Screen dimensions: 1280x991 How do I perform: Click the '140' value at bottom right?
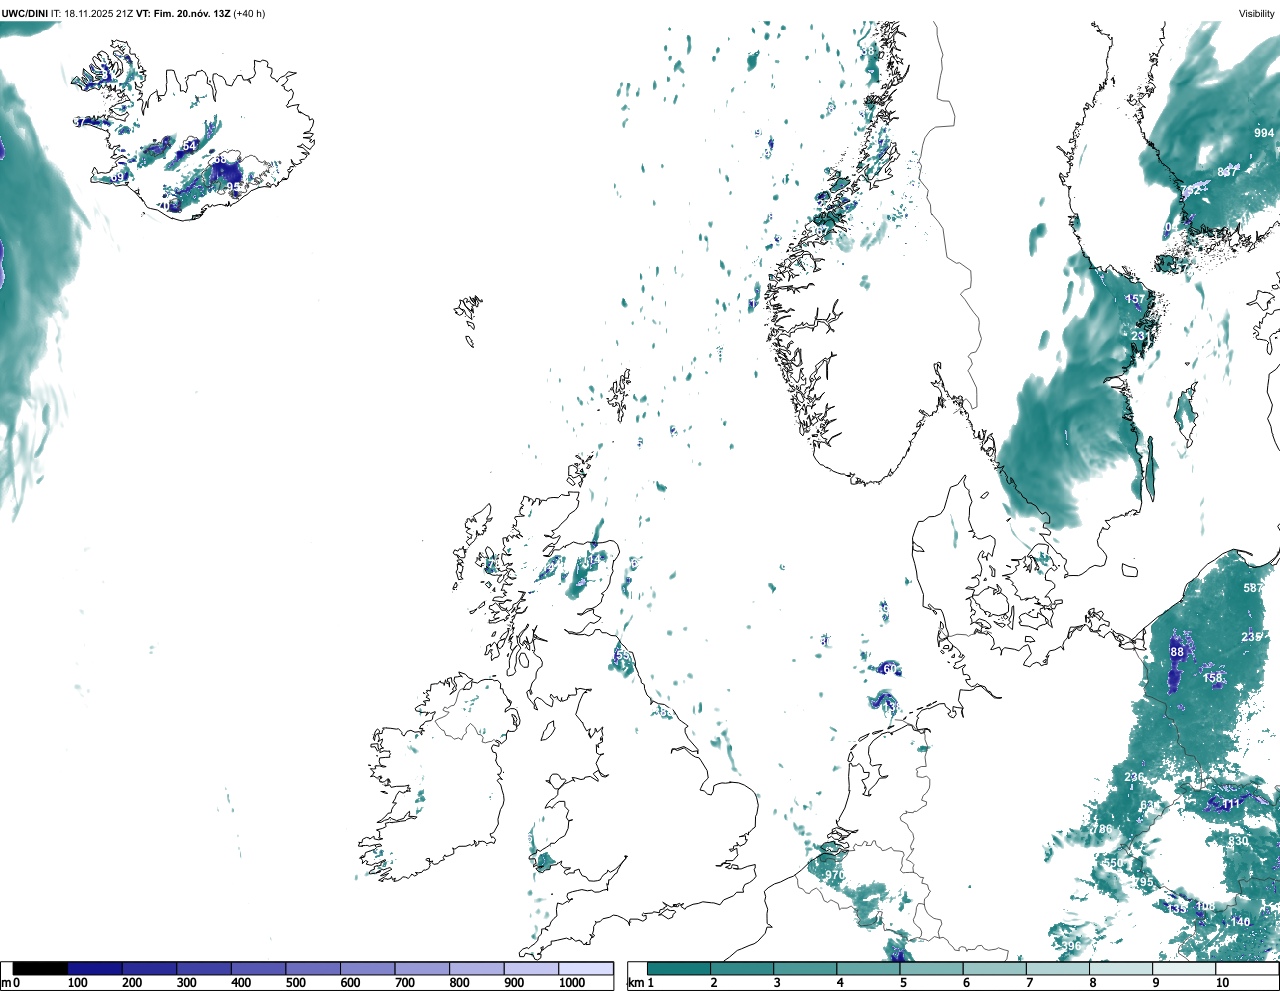(1241, 922)
